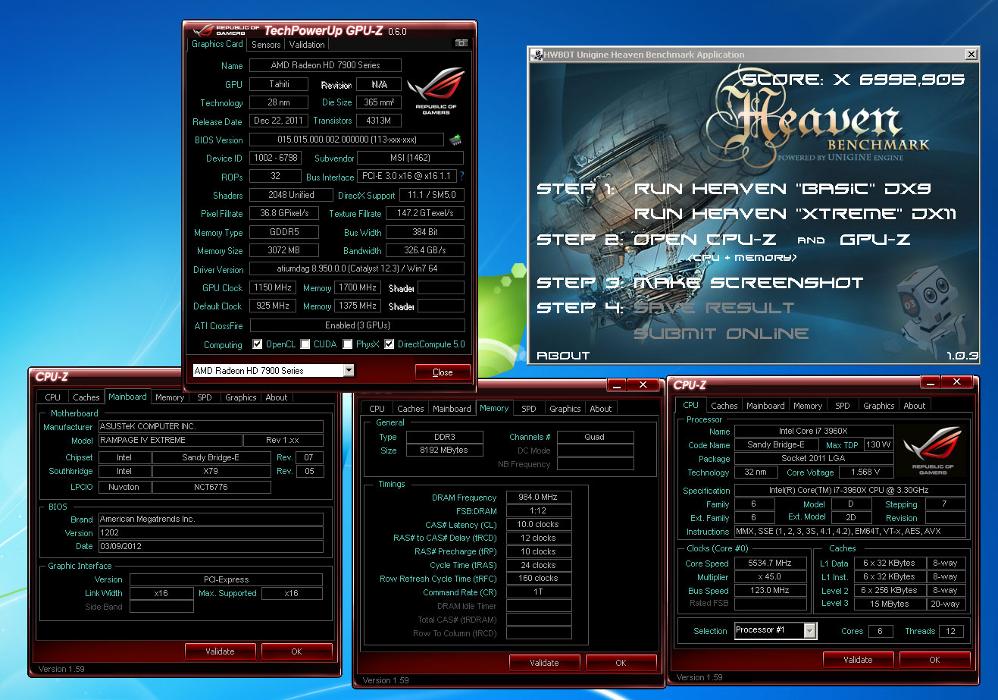Click OK in mainboard CPU-Z window

tap(297, 651)
